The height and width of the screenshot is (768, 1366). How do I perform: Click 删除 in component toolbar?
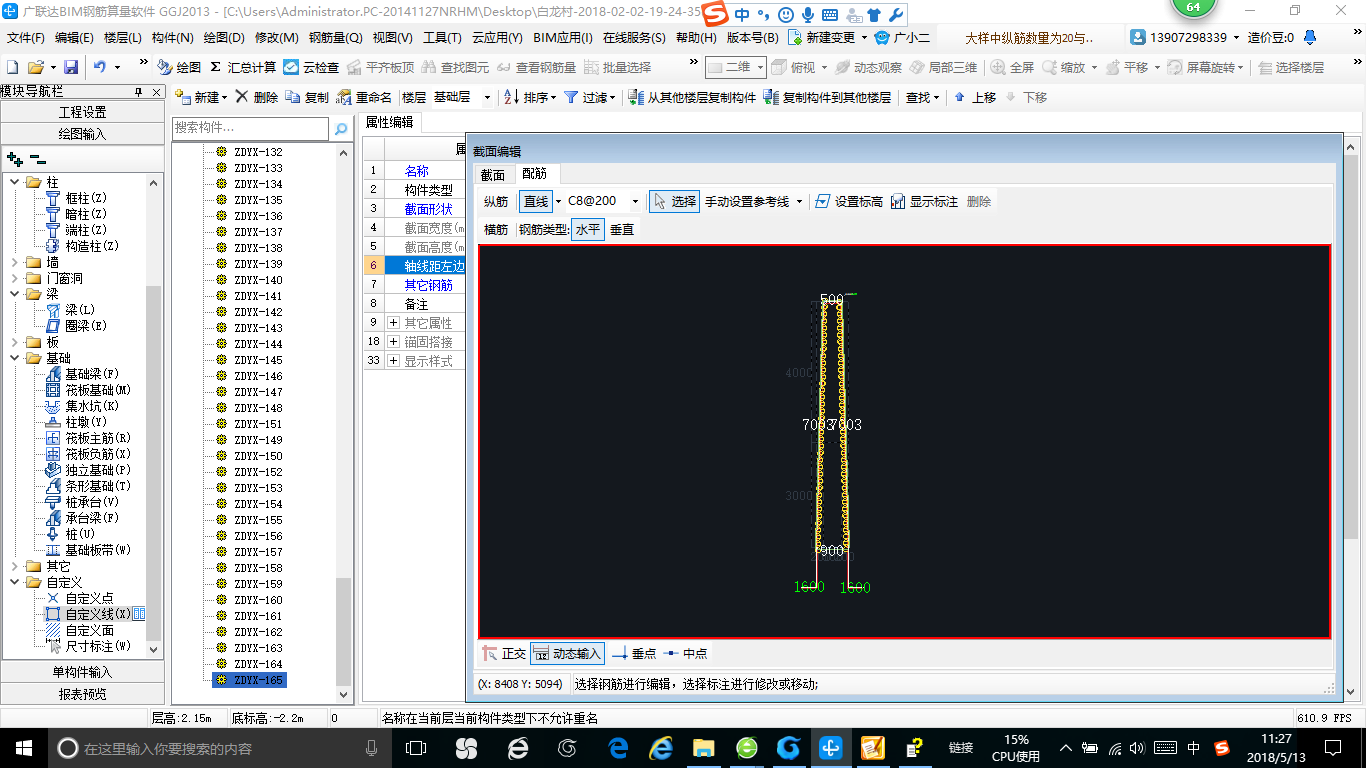point(257,97)
